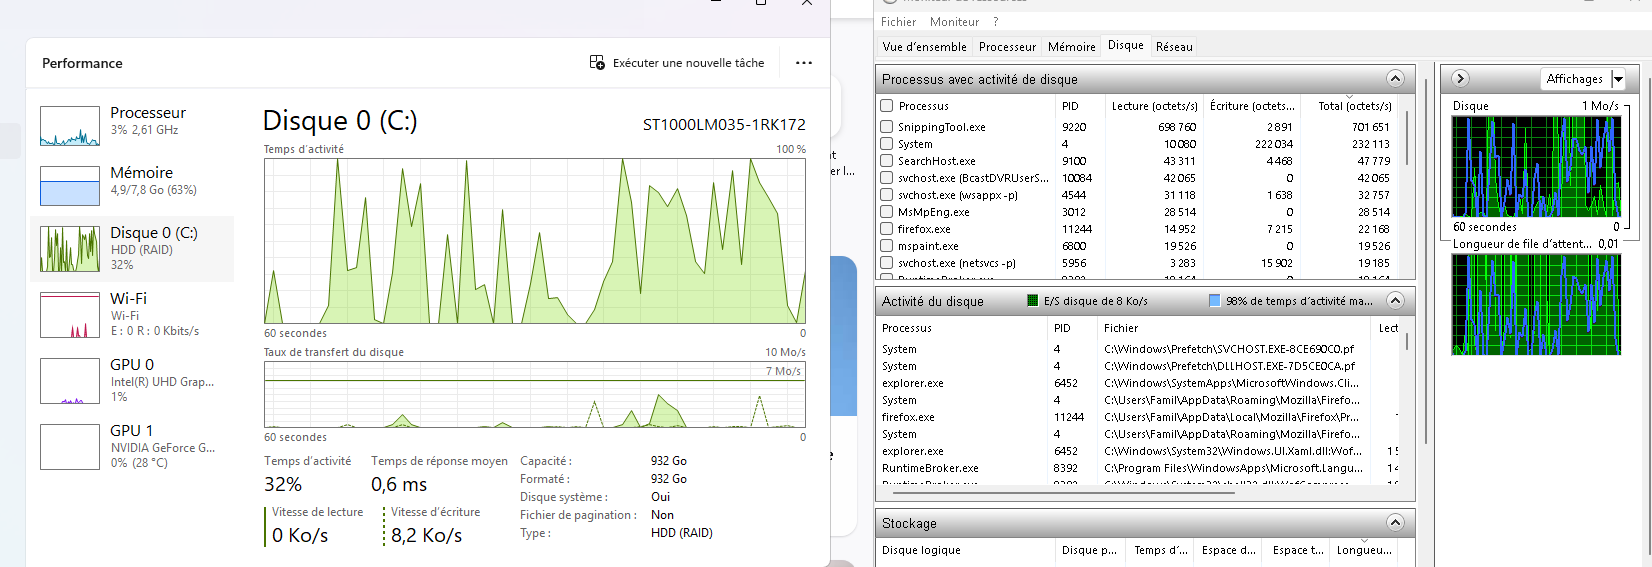
Task: Switch to the Mémoire tab in Resource Monitor
Action: (x=1071, y=47)
